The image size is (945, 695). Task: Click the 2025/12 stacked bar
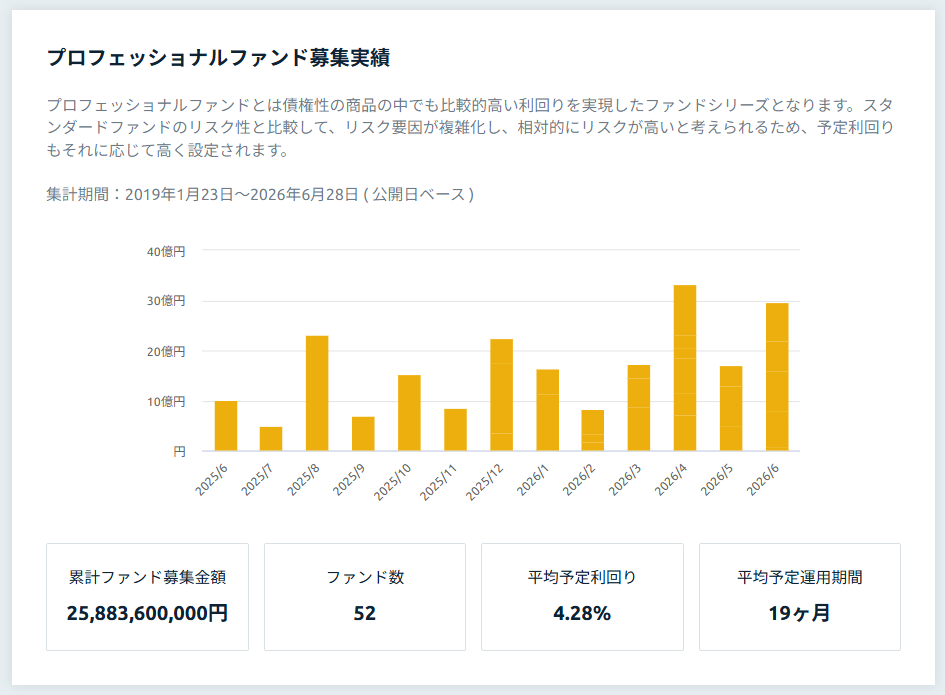[501, 395]
